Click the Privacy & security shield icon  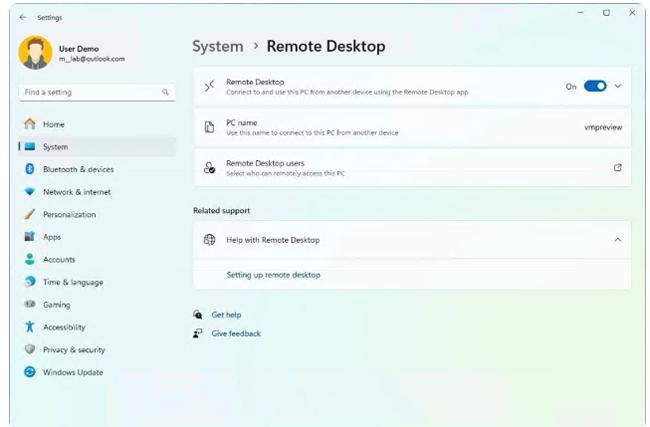(x=30, y=350)
